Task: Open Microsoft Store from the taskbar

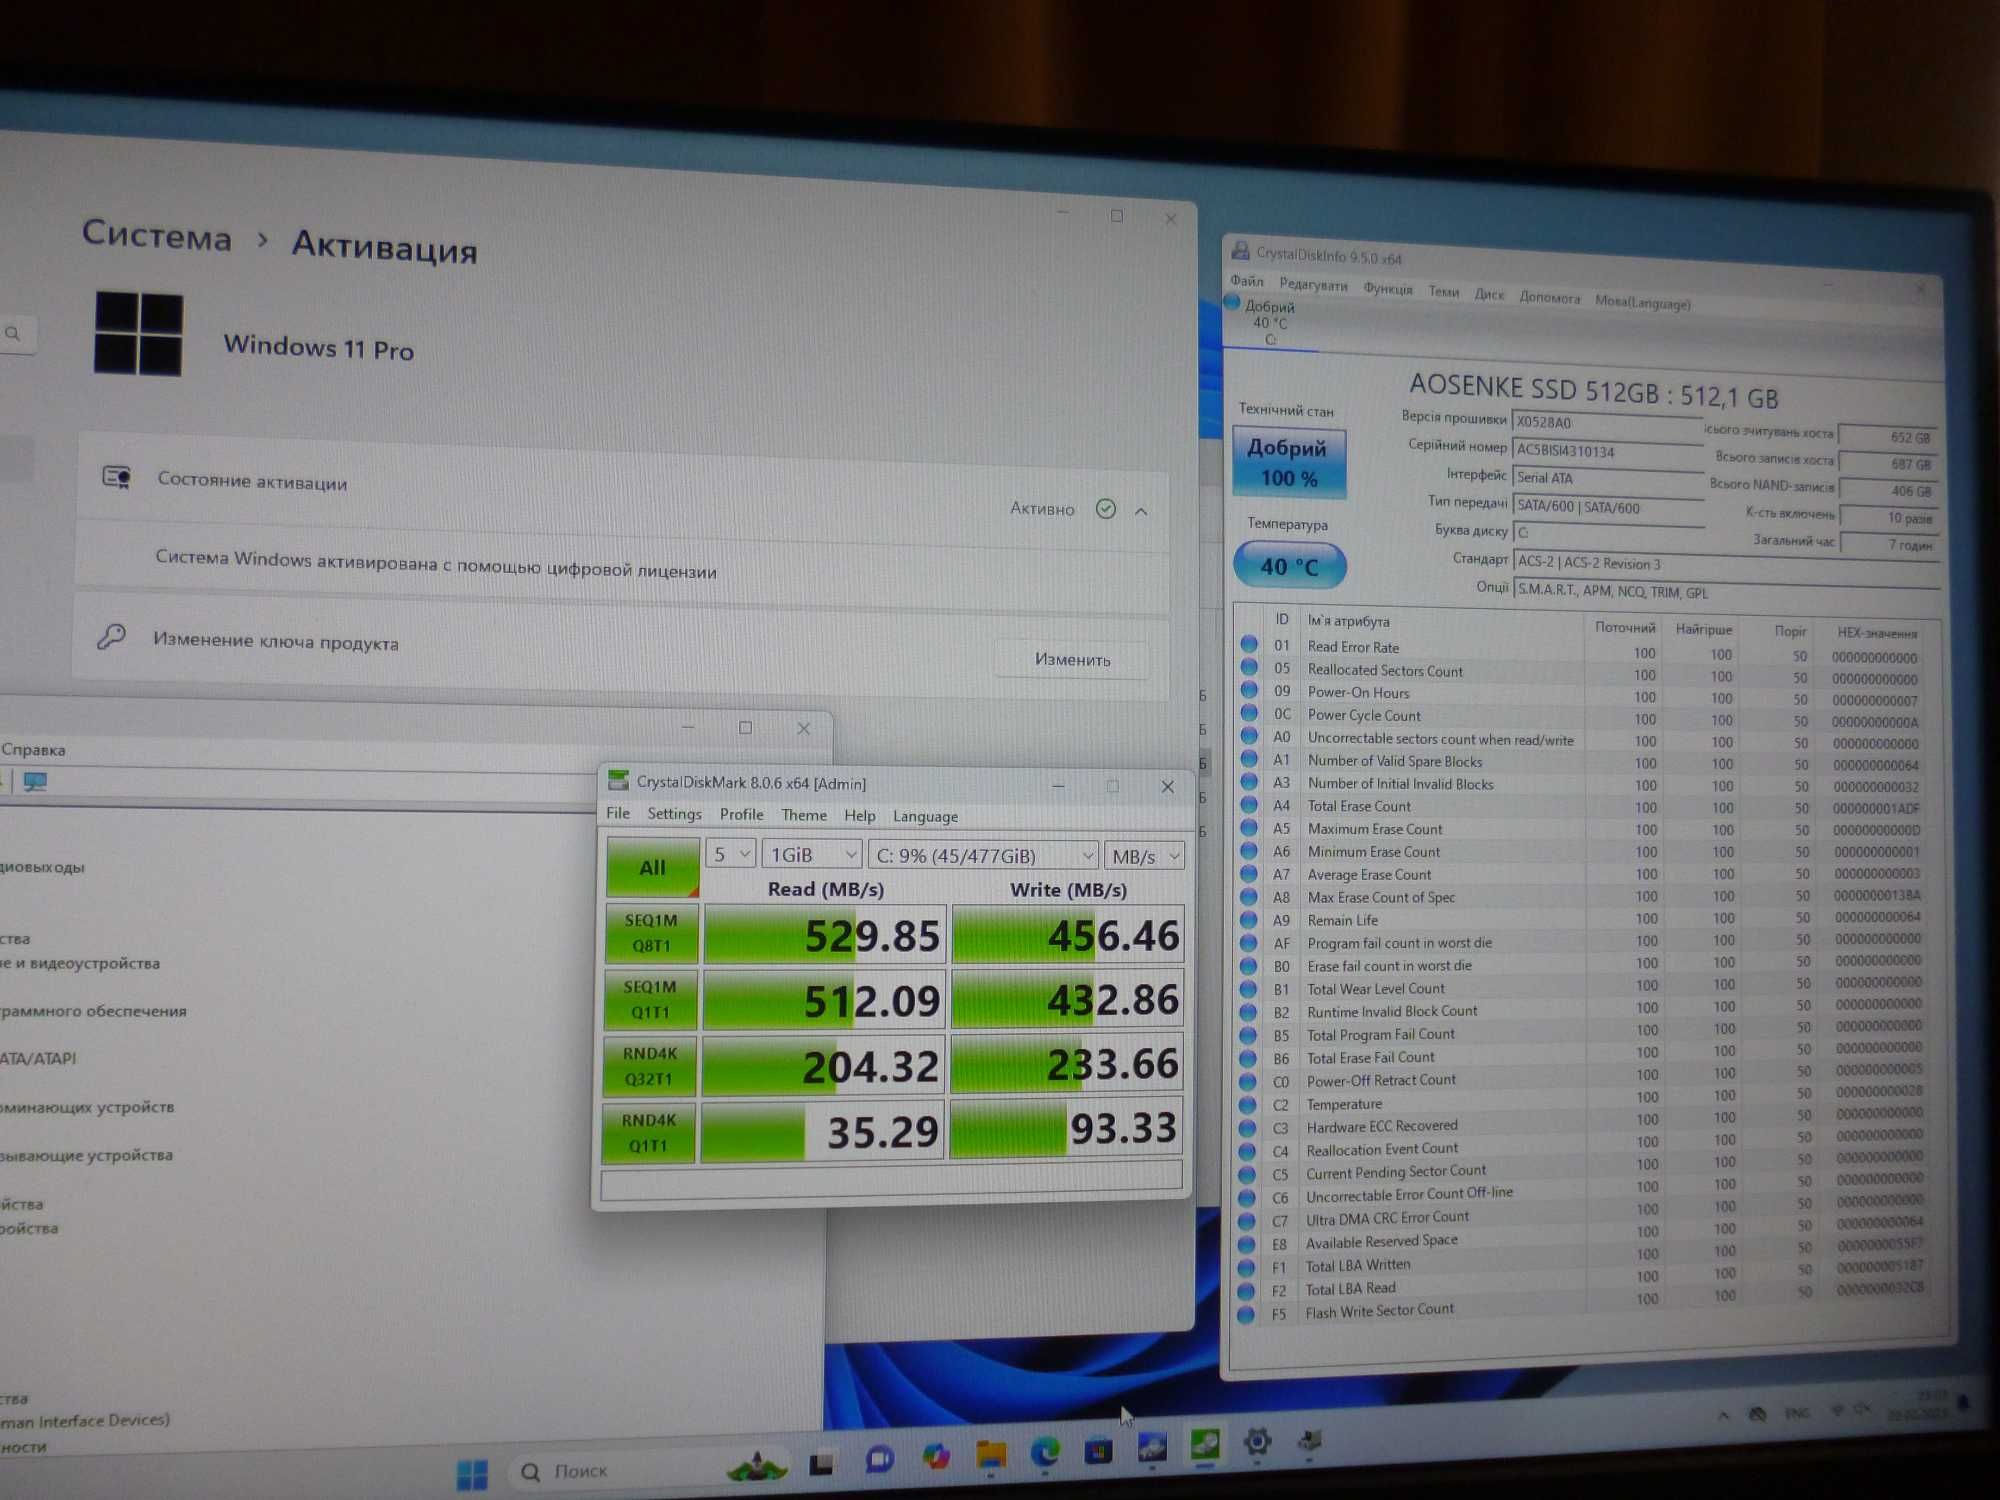Action: 1098,1450
